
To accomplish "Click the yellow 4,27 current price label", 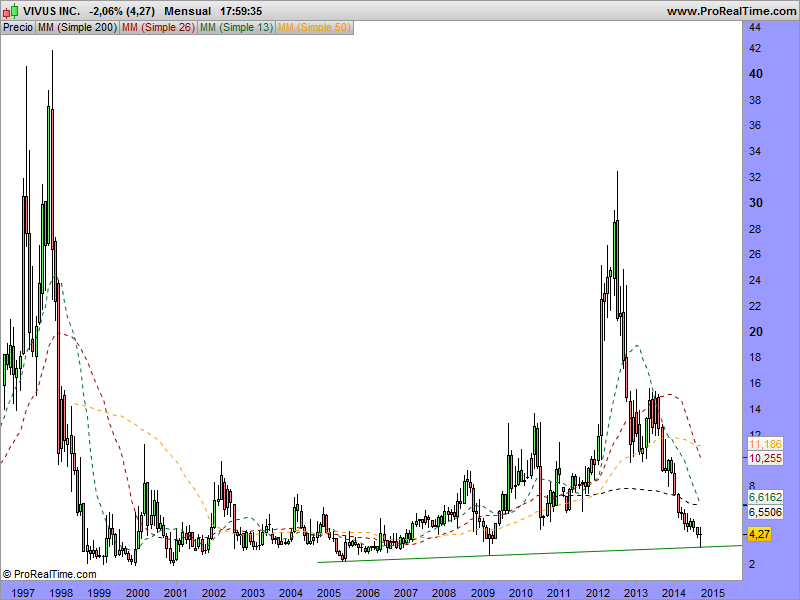I will [759, 534].
